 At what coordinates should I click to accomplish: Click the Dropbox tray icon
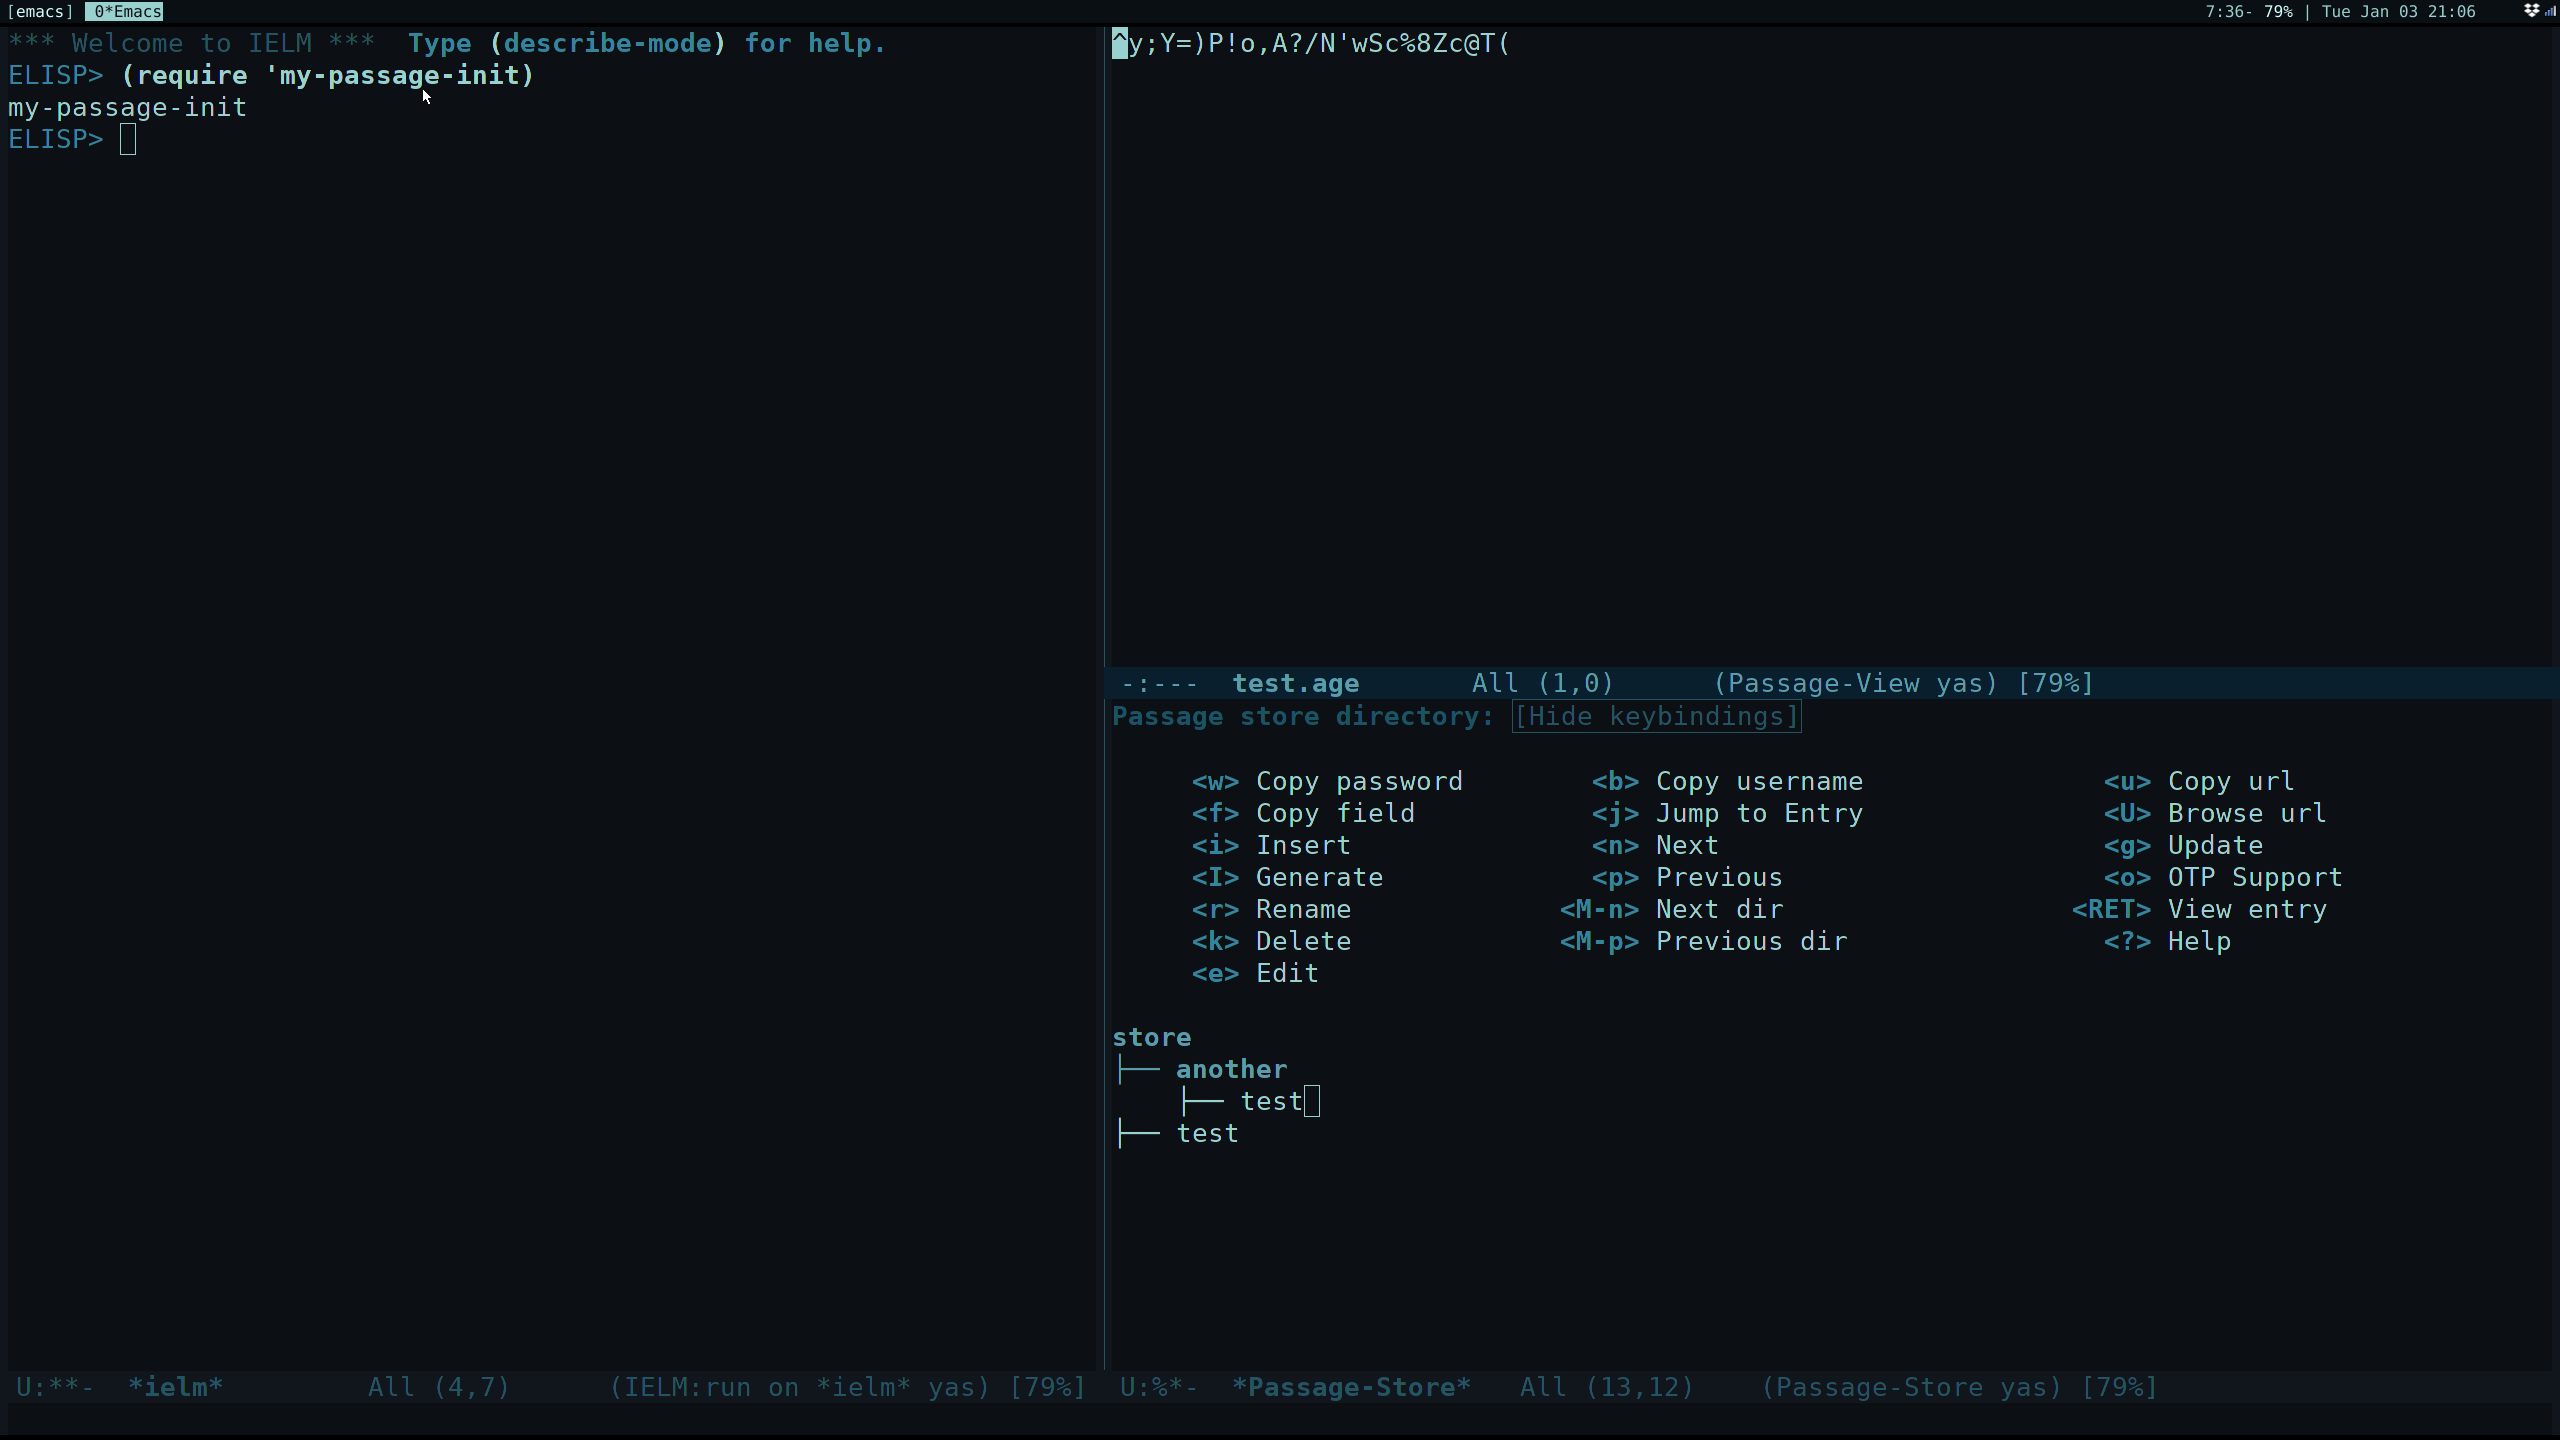coord(2531,11)
